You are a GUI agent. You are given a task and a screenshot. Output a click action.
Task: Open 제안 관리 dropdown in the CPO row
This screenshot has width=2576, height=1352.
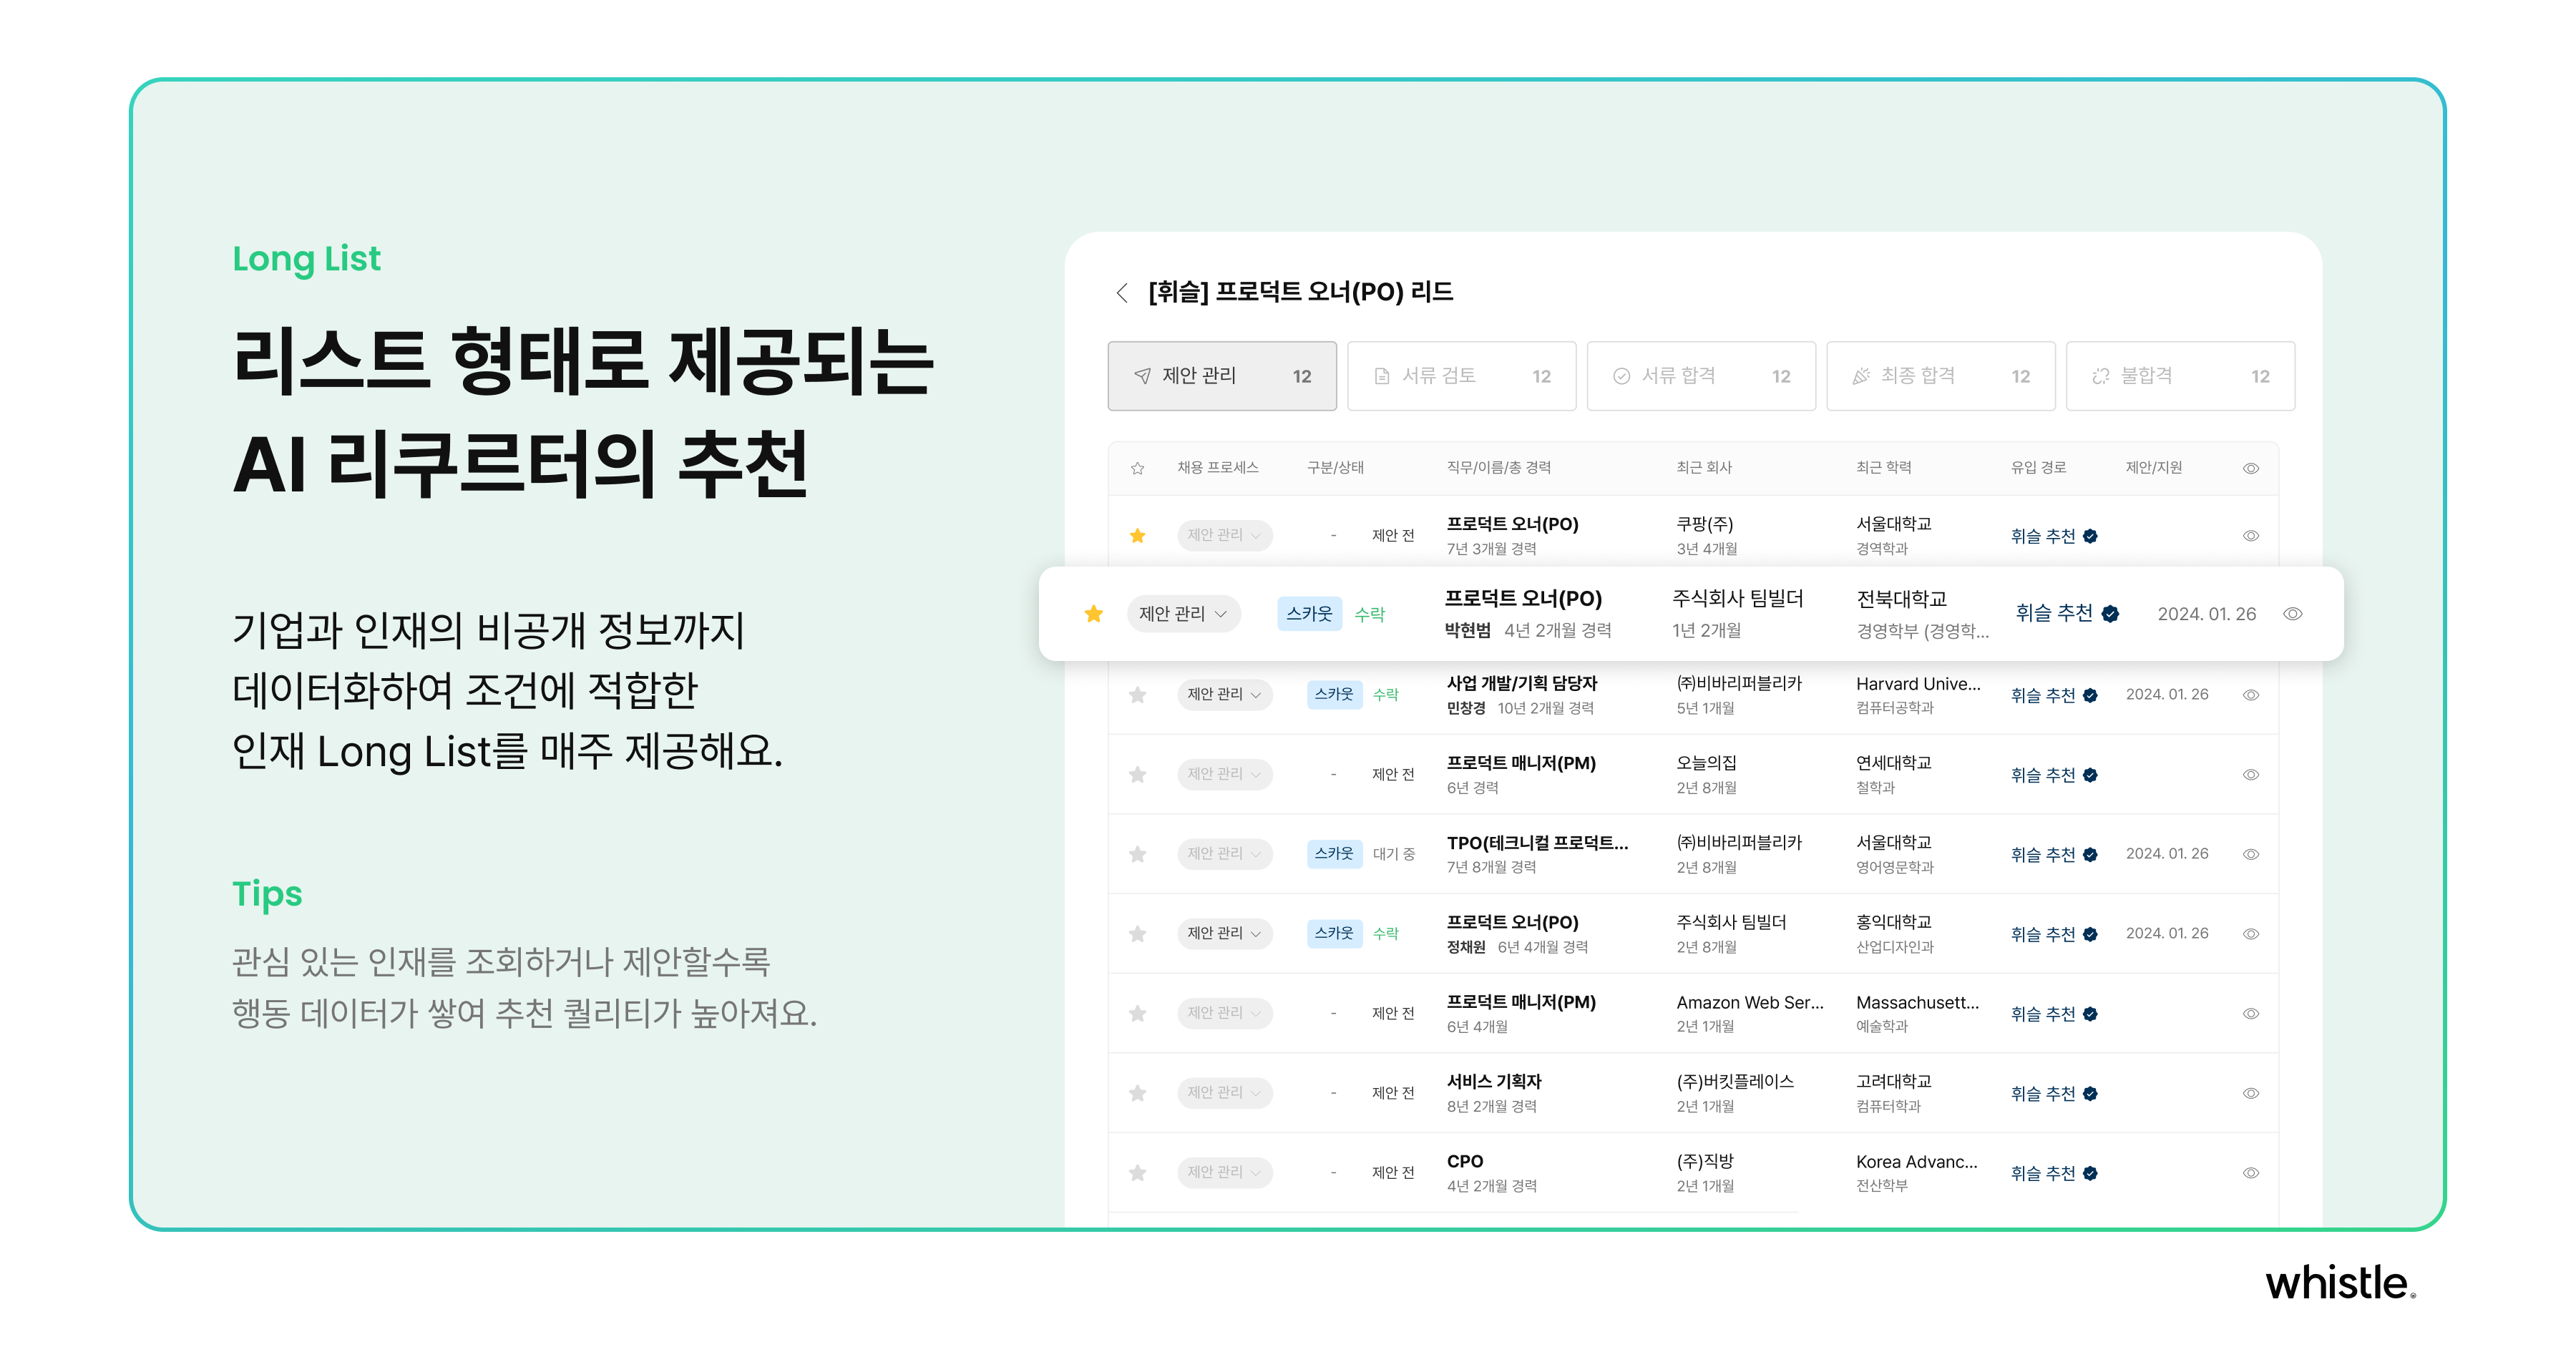pos(1224,1172)
